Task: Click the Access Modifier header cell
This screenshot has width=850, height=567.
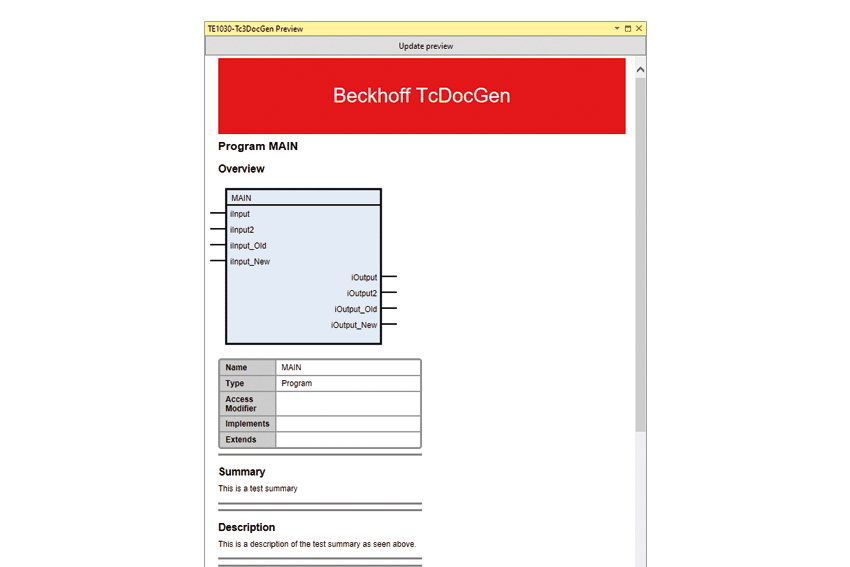Action: point(248,404)
